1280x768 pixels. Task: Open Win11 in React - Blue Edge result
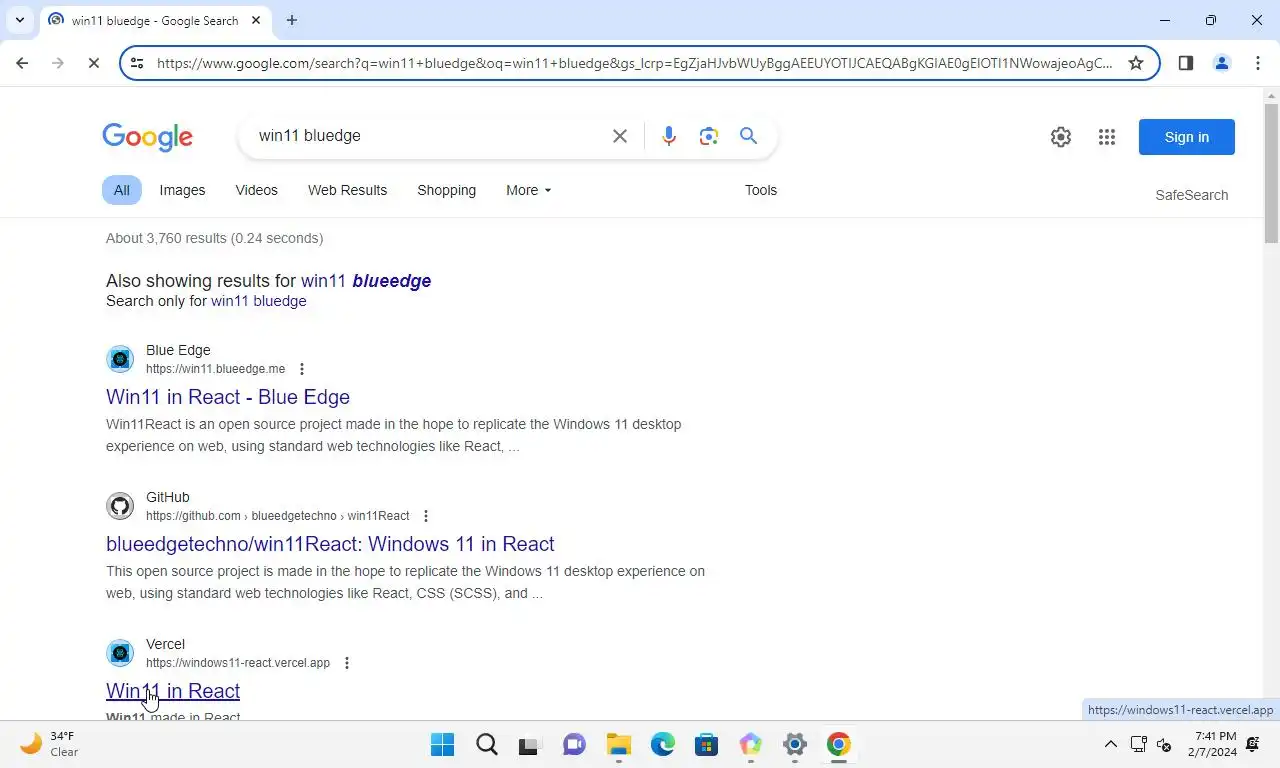tap(228, 397)
